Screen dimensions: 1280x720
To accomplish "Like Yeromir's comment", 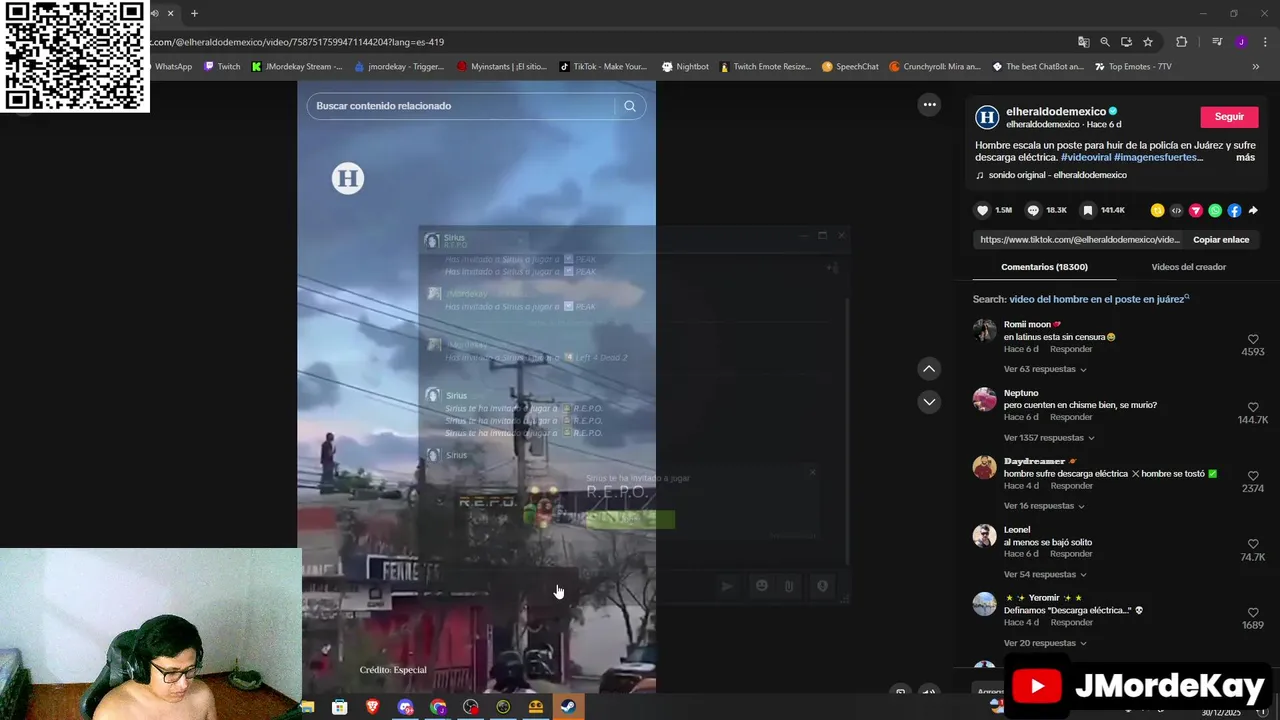I will 1253,613.
